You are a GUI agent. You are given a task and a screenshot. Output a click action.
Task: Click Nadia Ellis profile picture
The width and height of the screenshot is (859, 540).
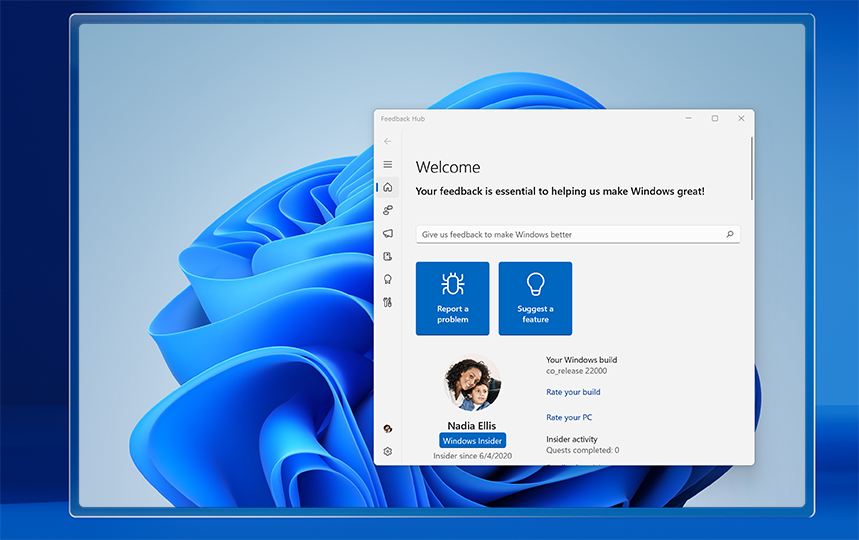click(x=473, y=384)
